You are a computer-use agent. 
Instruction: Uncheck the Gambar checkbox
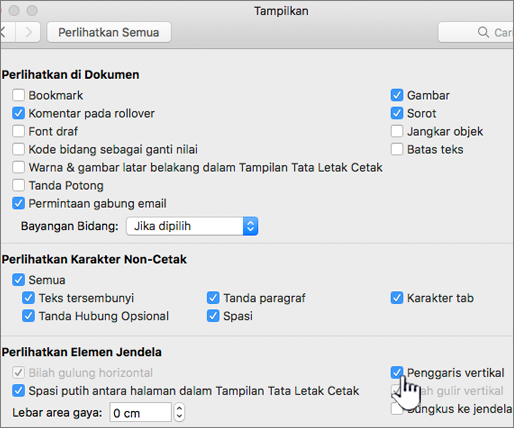pyautogui.click(x=397, y=95)
